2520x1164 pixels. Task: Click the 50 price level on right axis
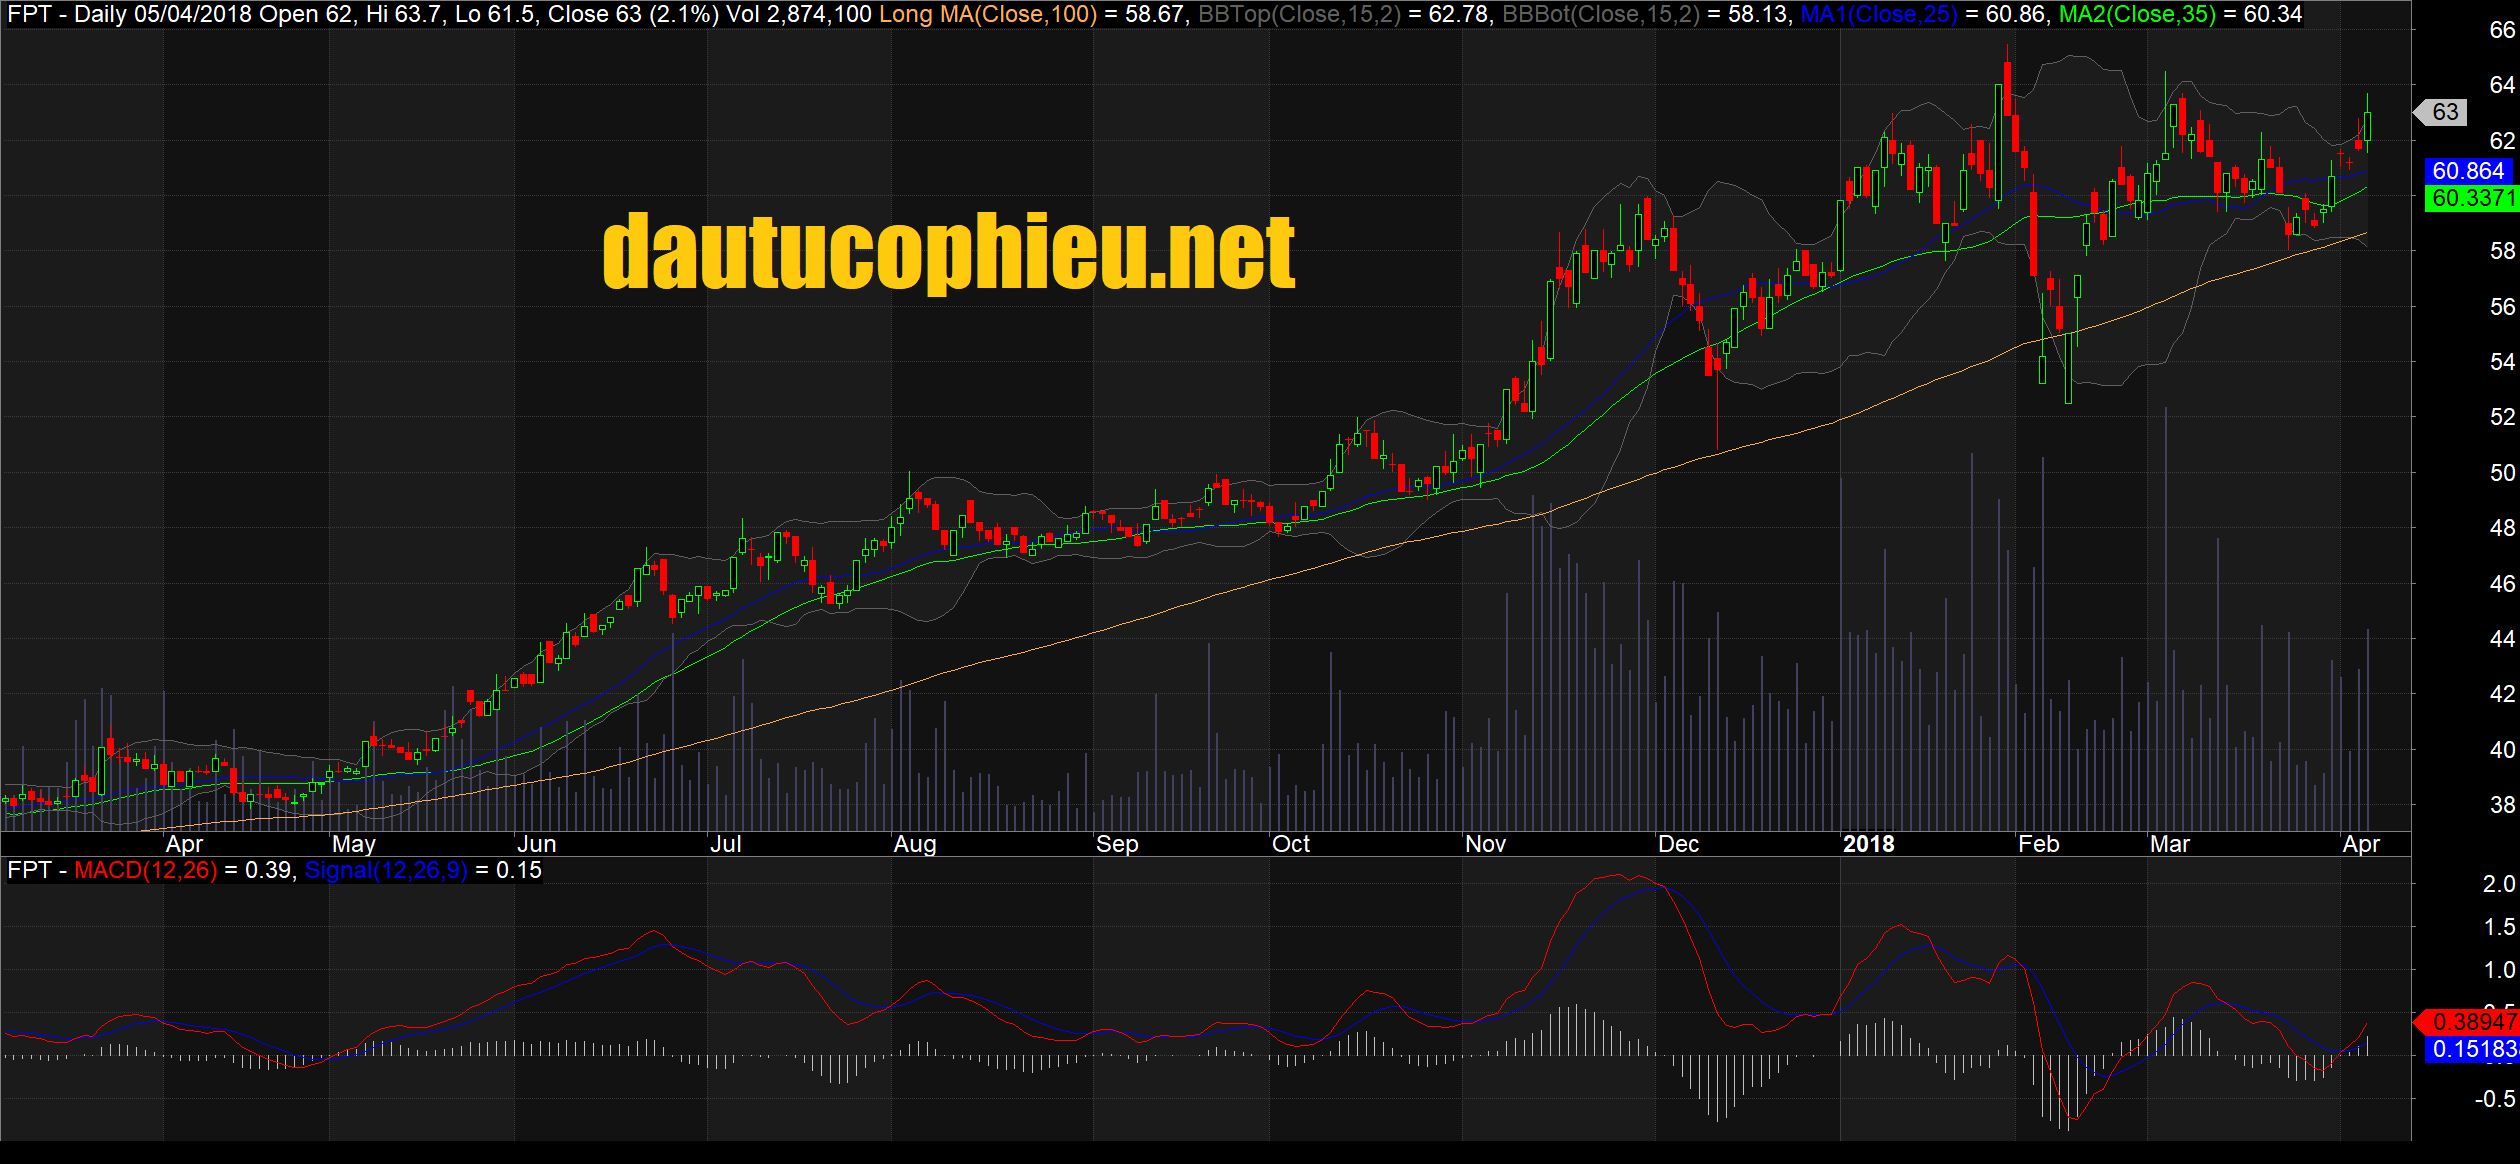[x=2502, y=472]
